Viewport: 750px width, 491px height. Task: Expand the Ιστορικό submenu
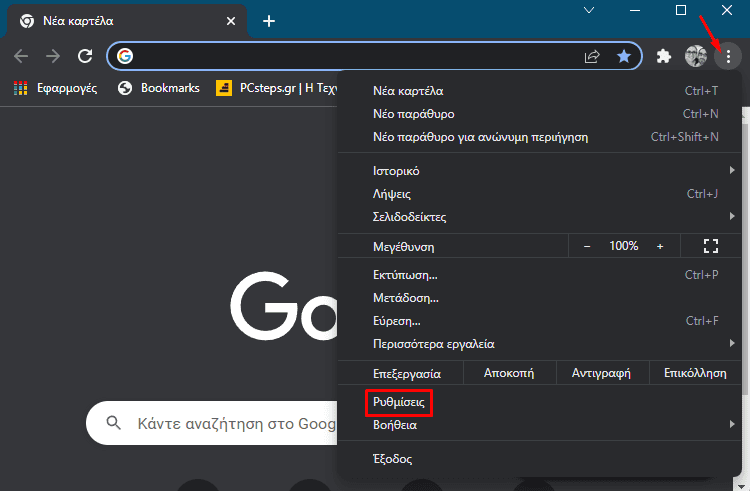[x=540, y=171]
